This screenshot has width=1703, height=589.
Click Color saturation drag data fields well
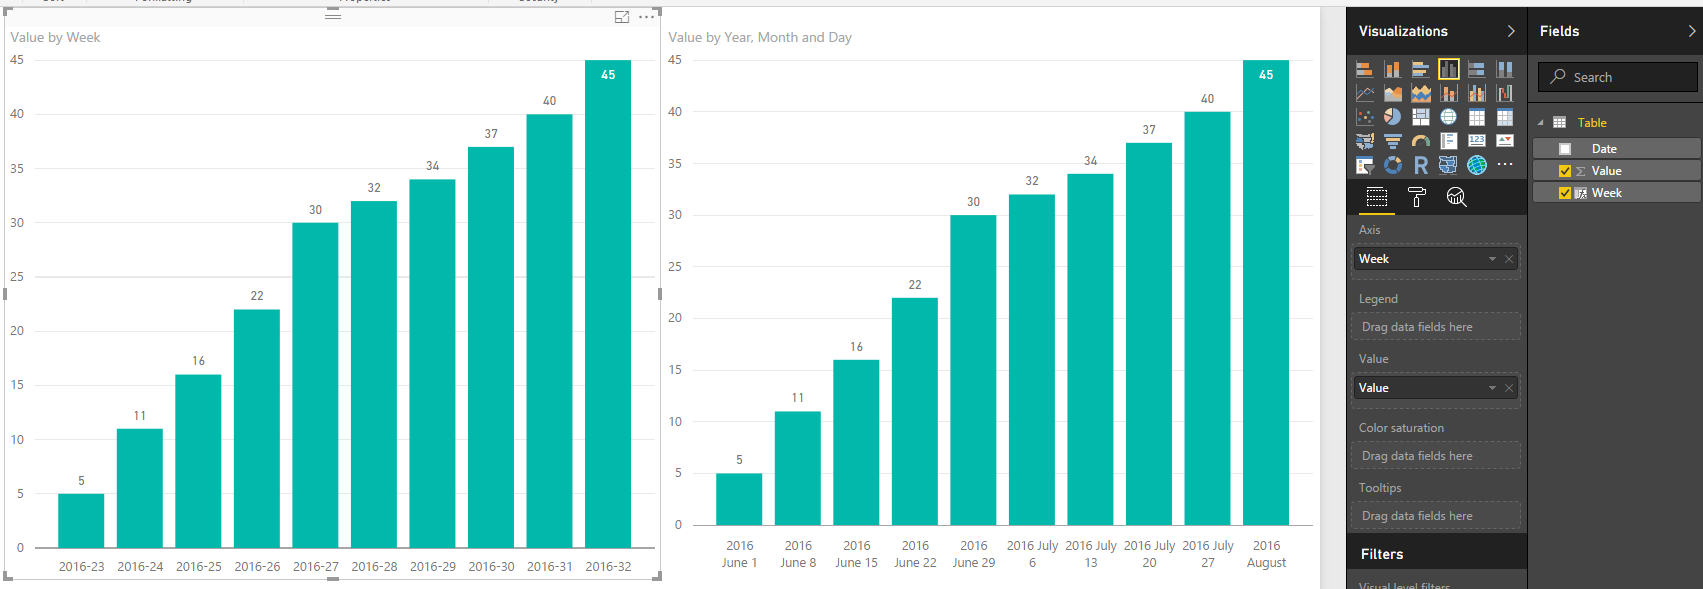coord(1436,456)
